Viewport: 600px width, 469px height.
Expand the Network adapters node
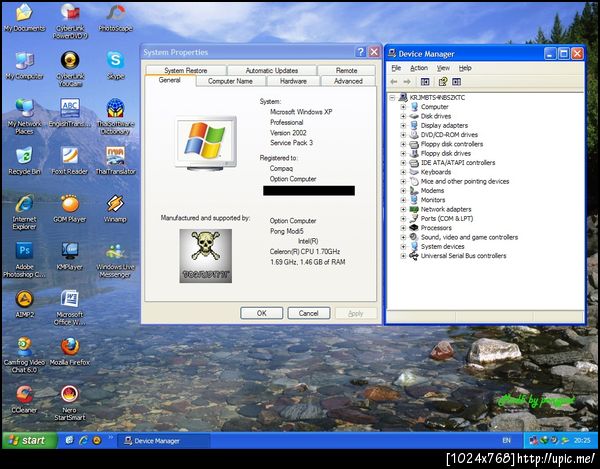coord(403,209)
